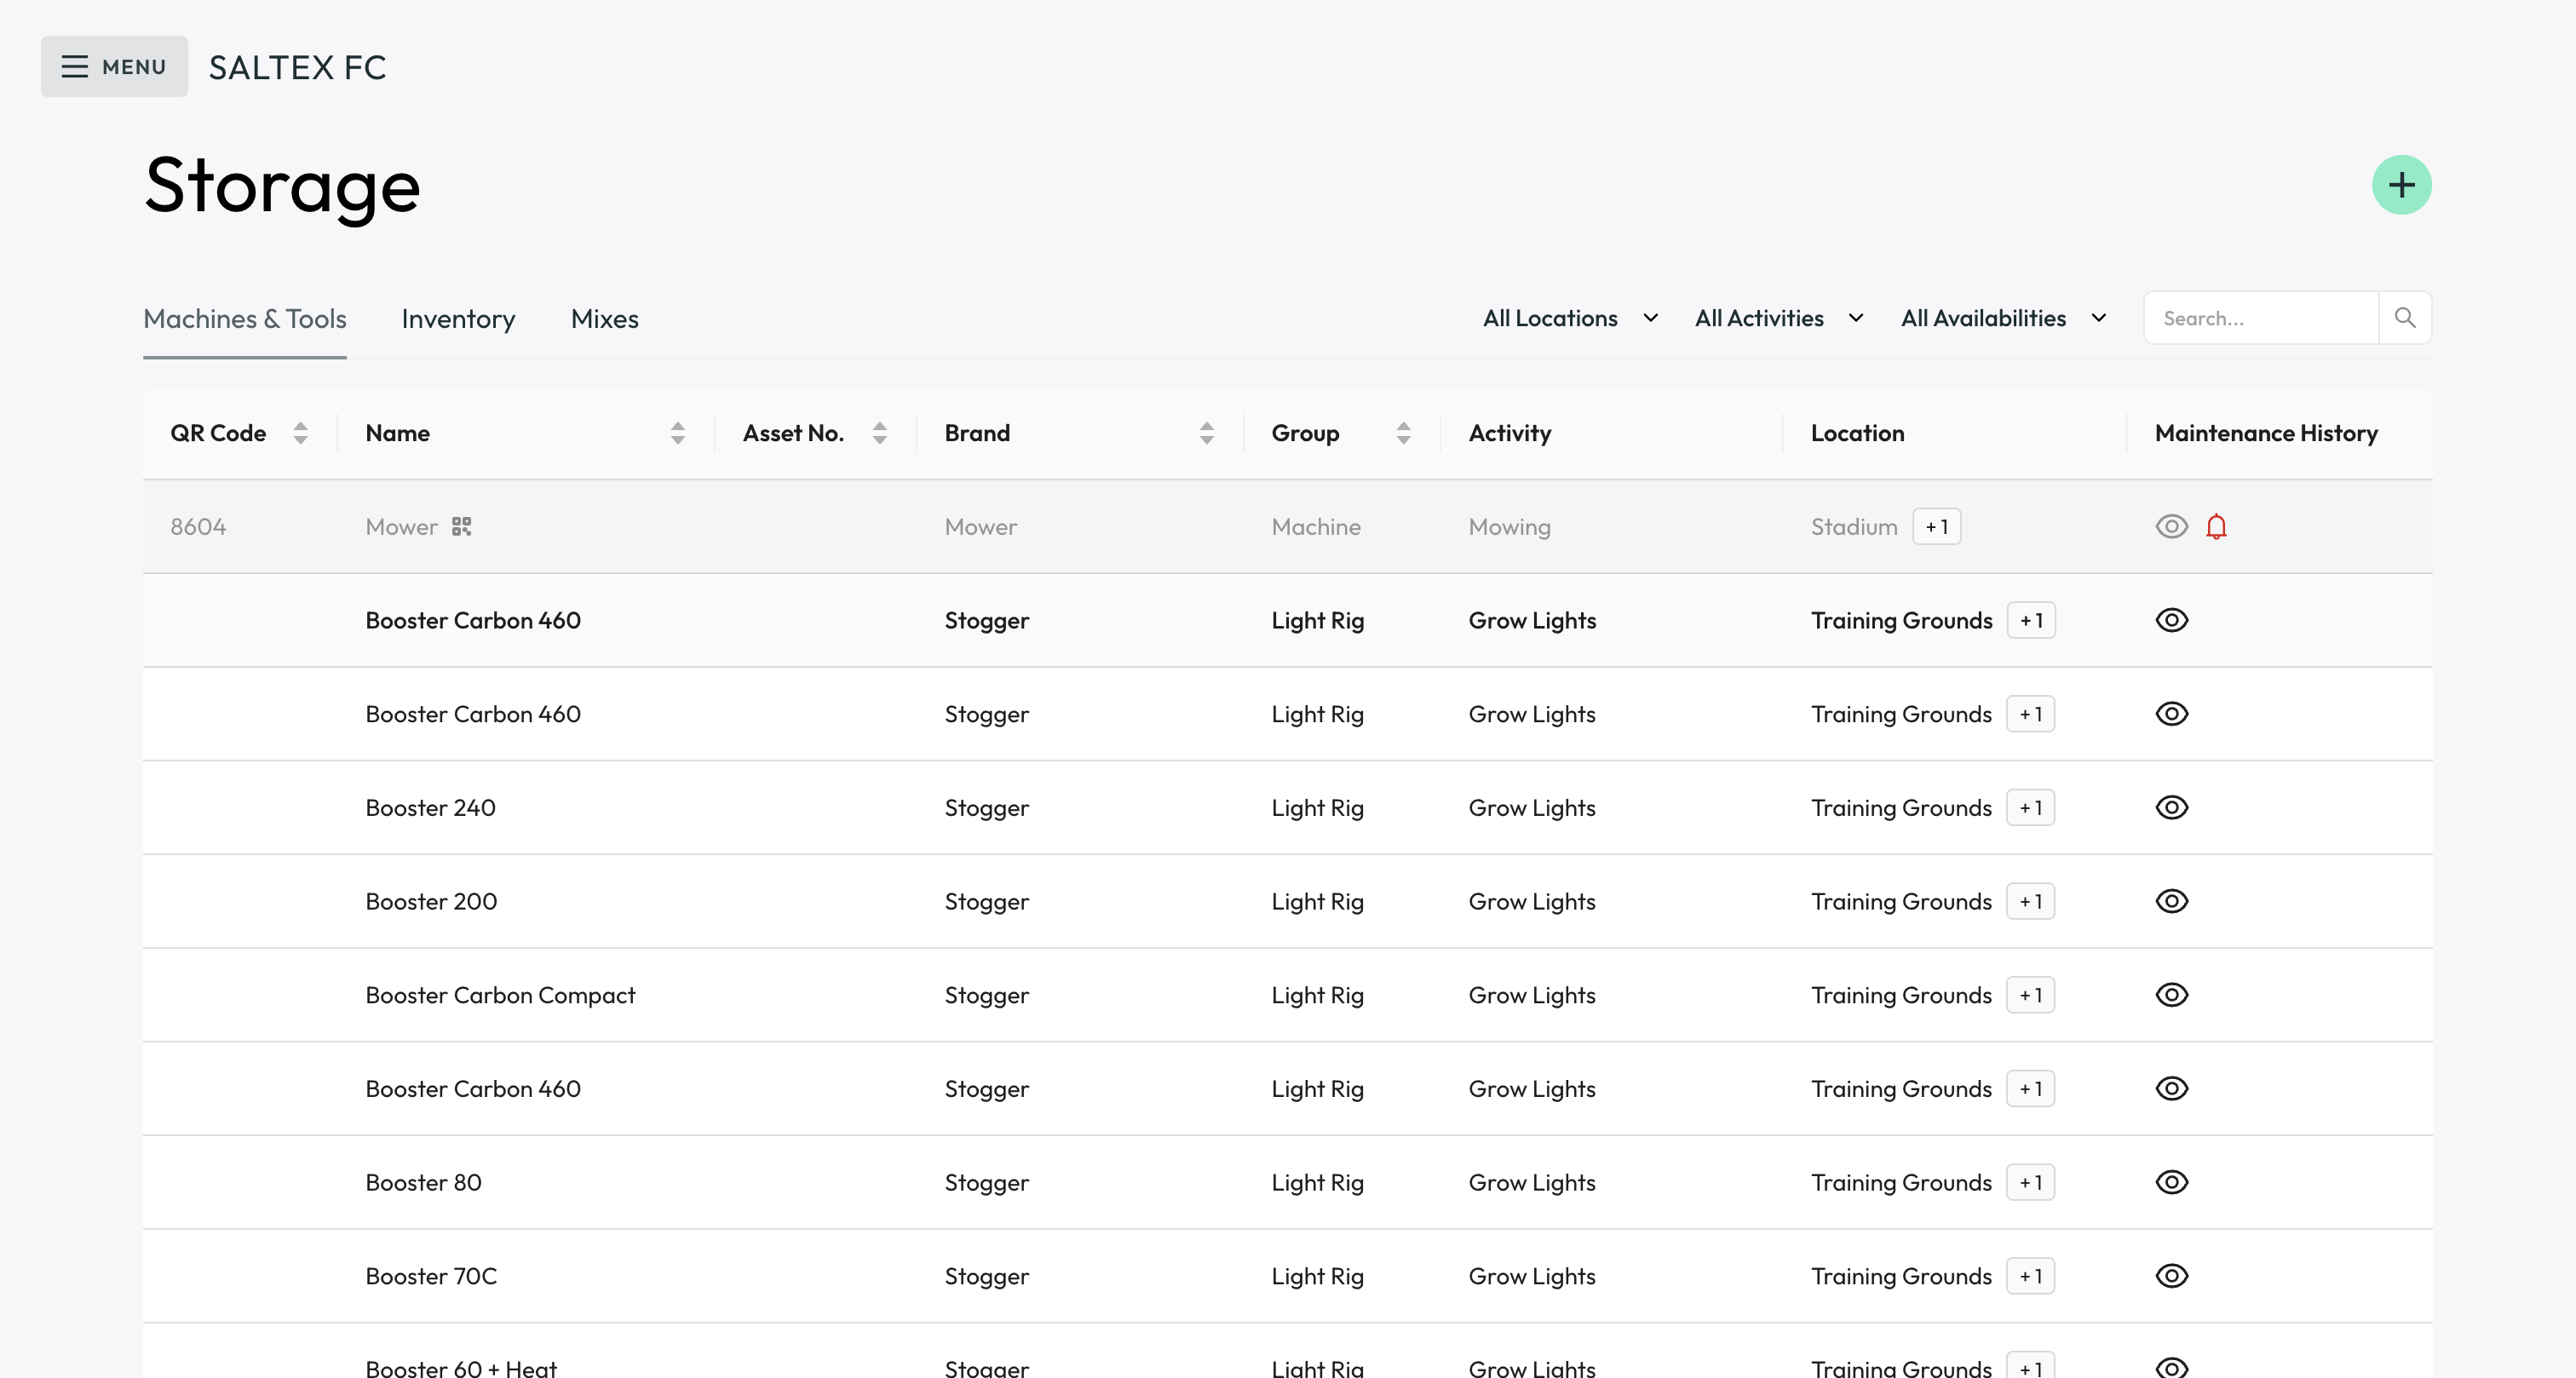Sort by QR Code column arrows
2576x1378 pixels.
300,433
